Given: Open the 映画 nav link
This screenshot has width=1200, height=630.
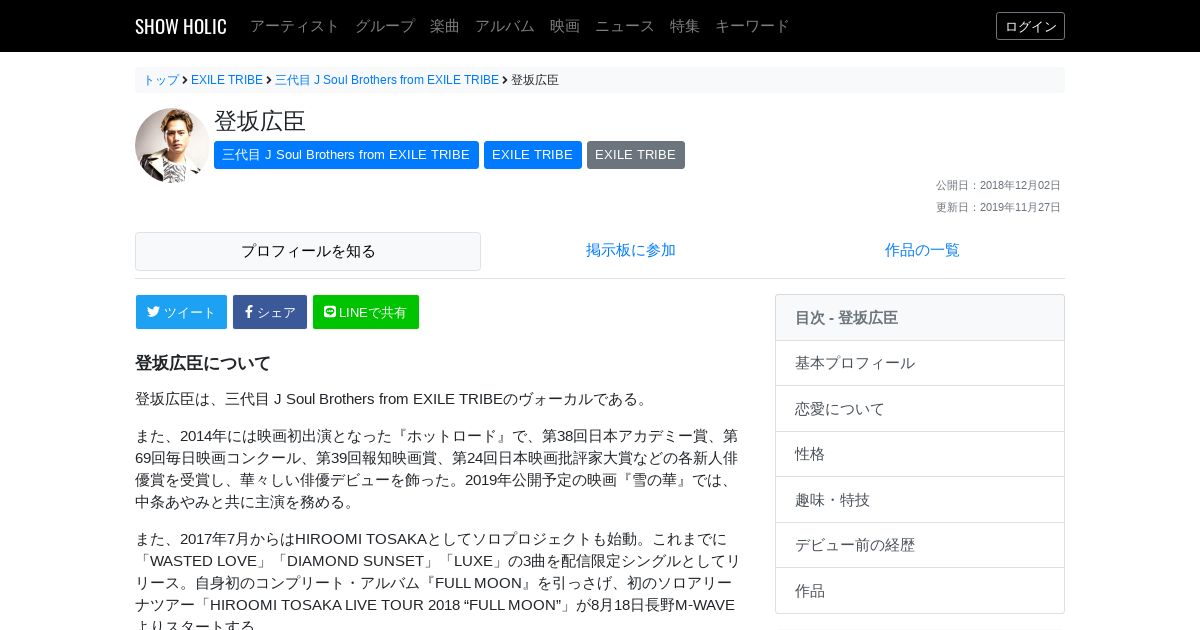Looking at the screenshot, I should click(x=565, y=26).
